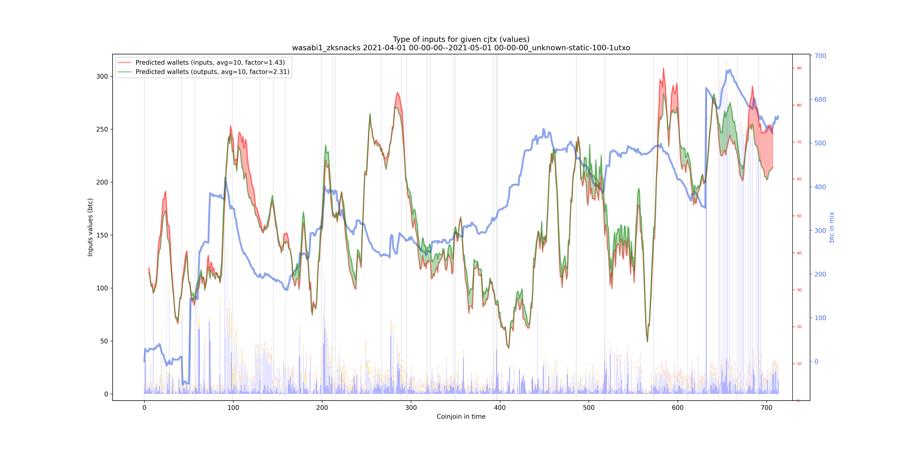
Task: Click left y-axis tick label '250'
Action: pyautogui.click(x=102, y=129)
